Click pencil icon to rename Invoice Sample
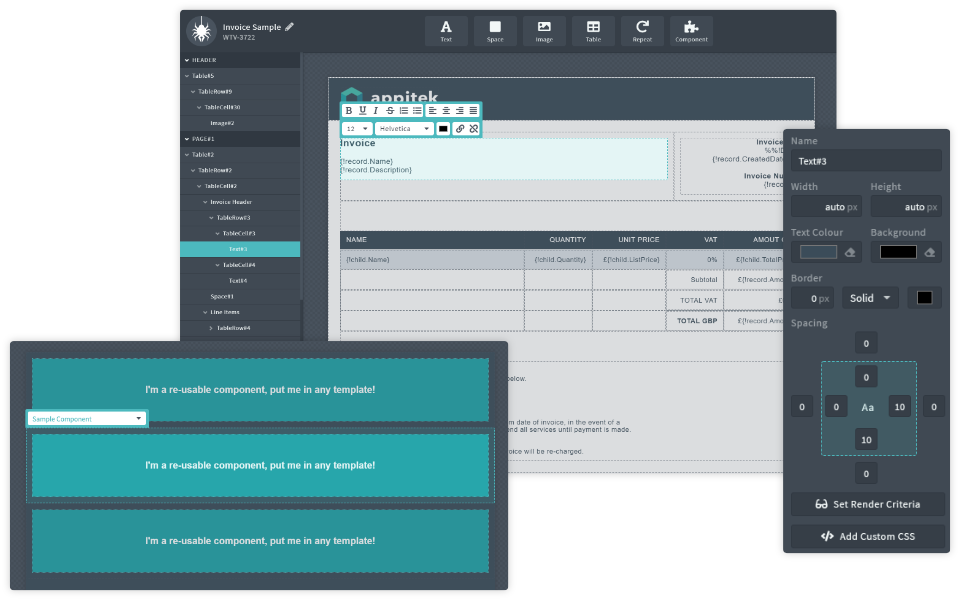The width and height of the screenshot is (960, 600). pos(290,27)
